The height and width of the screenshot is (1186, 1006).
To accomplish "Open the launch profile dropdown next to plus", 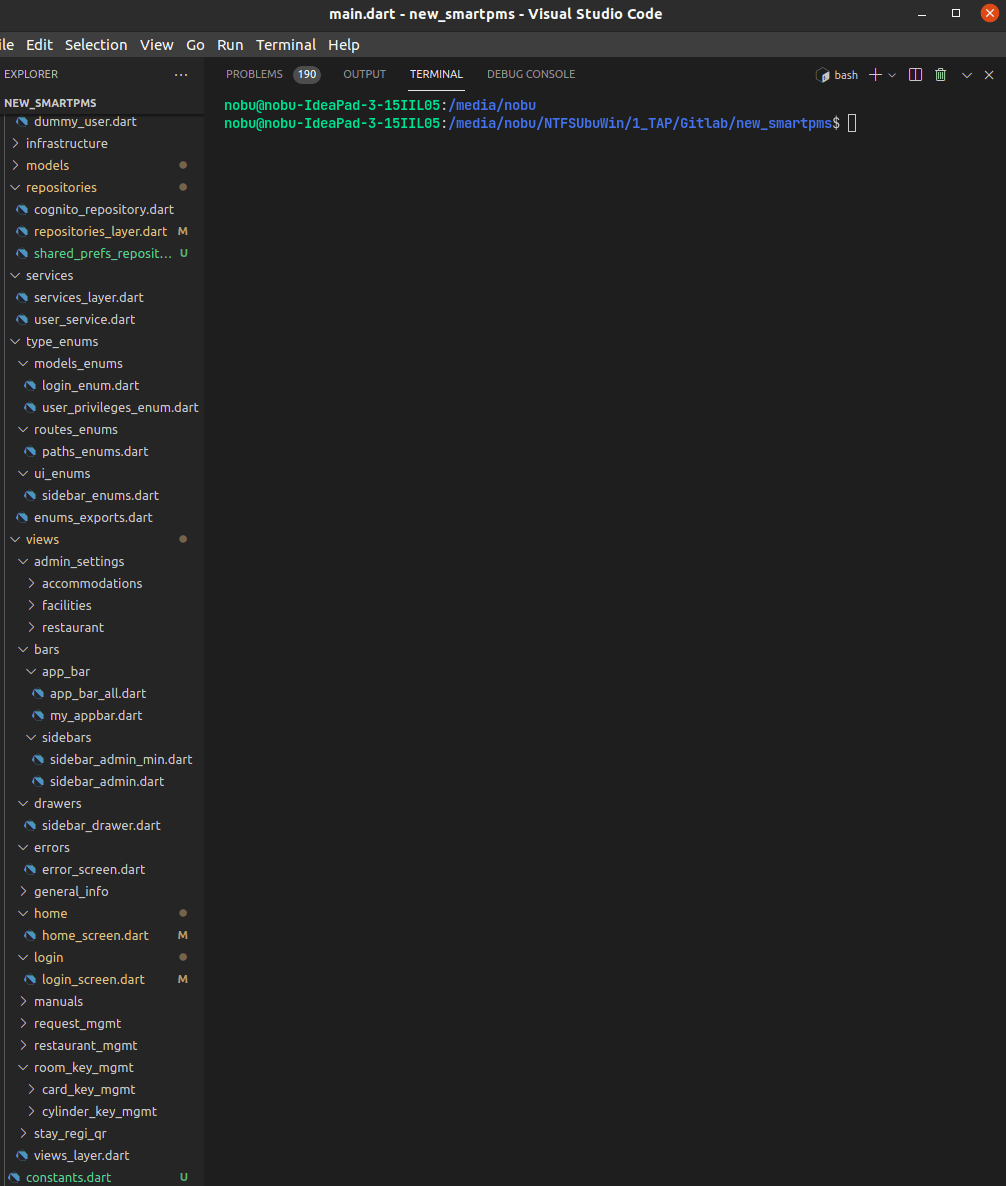I will [x=892, y=75].
